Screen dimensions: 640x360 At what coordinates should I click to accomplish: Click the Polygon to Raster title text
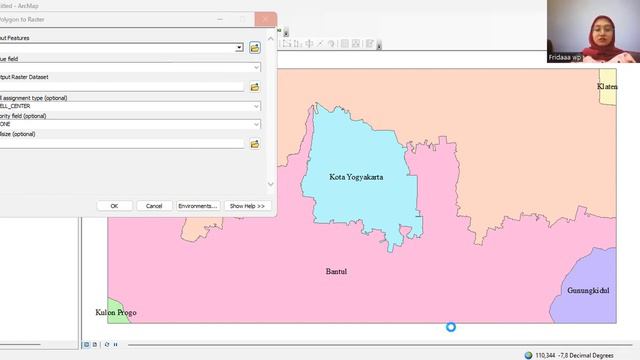click(x=22, y=20)
